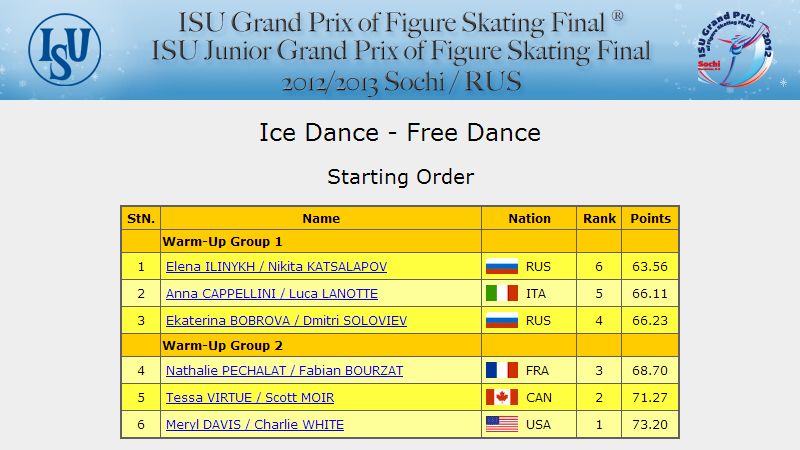Open Meryl DAVIS / Charlie WHITE link

(255, 425)
